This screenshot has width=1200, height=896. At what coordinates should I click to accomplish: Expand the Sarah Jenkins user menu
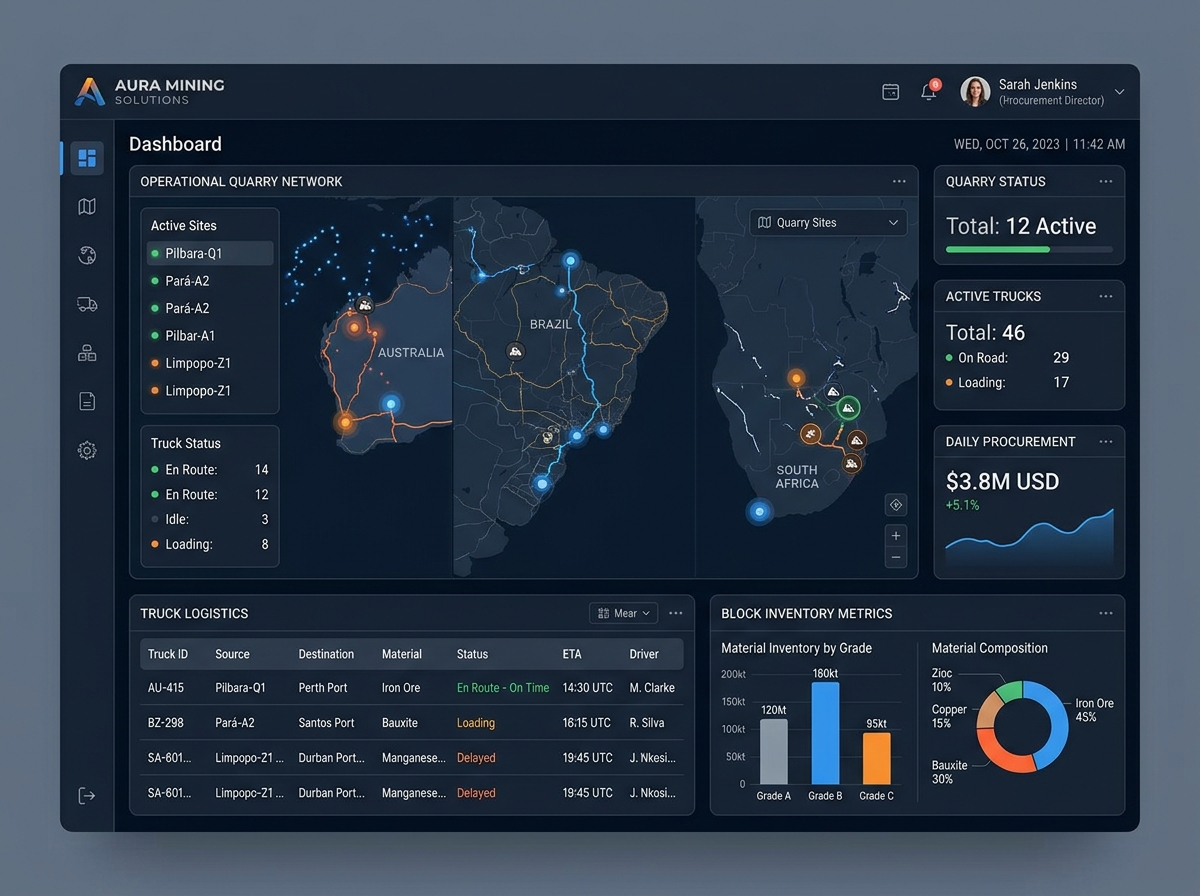point(1119,92)
